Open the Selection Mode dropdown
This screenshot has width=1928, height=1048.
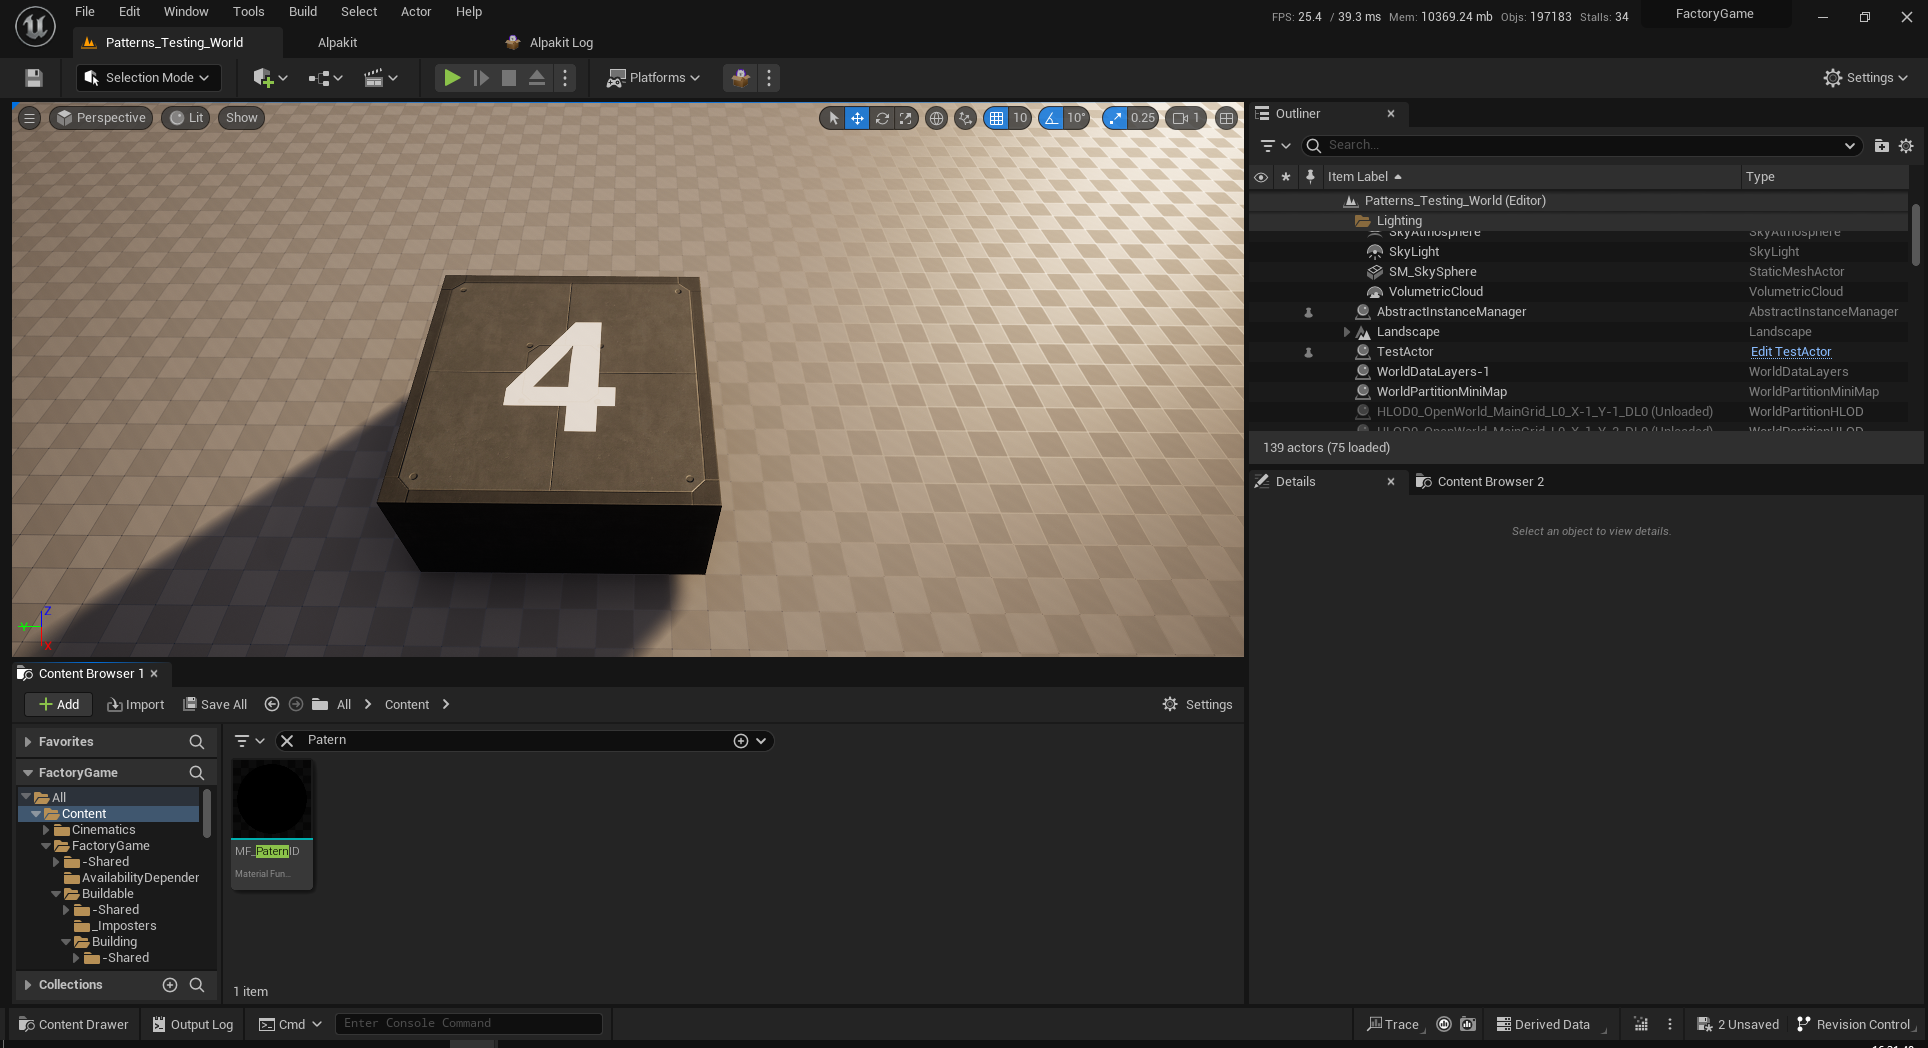[x=147, y=78]
